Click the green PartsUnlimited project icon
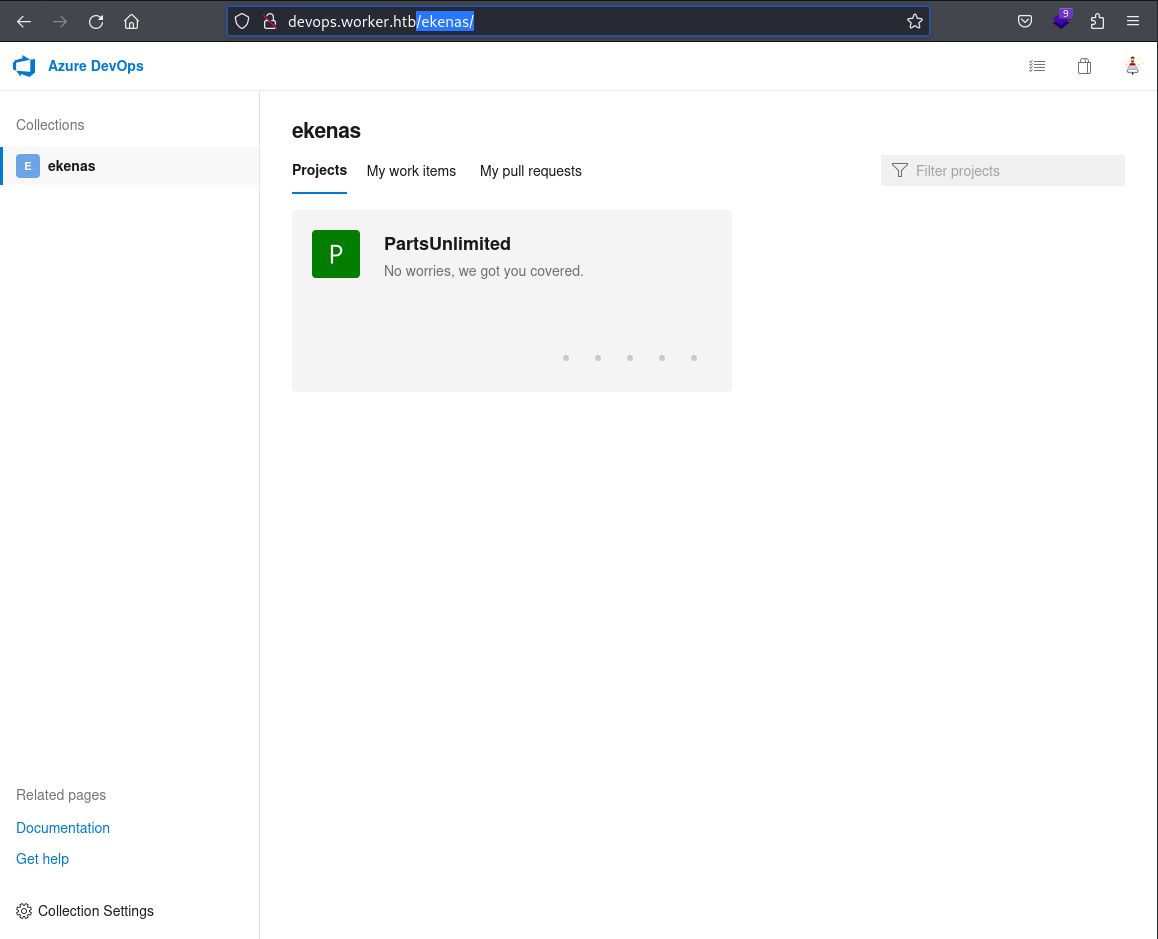 coord(336,254)
